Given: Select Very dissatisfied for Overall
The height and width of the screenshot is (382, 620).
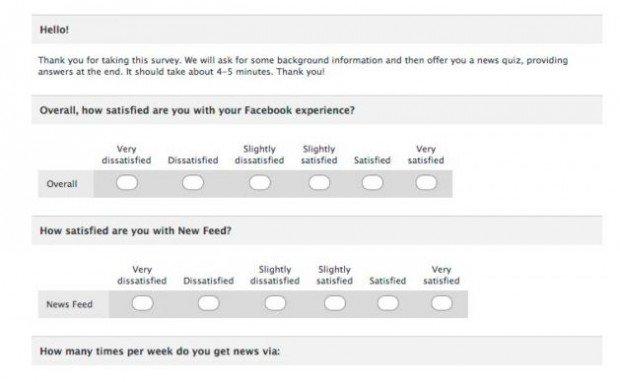Looking at the screenshot, I should 127,183.
